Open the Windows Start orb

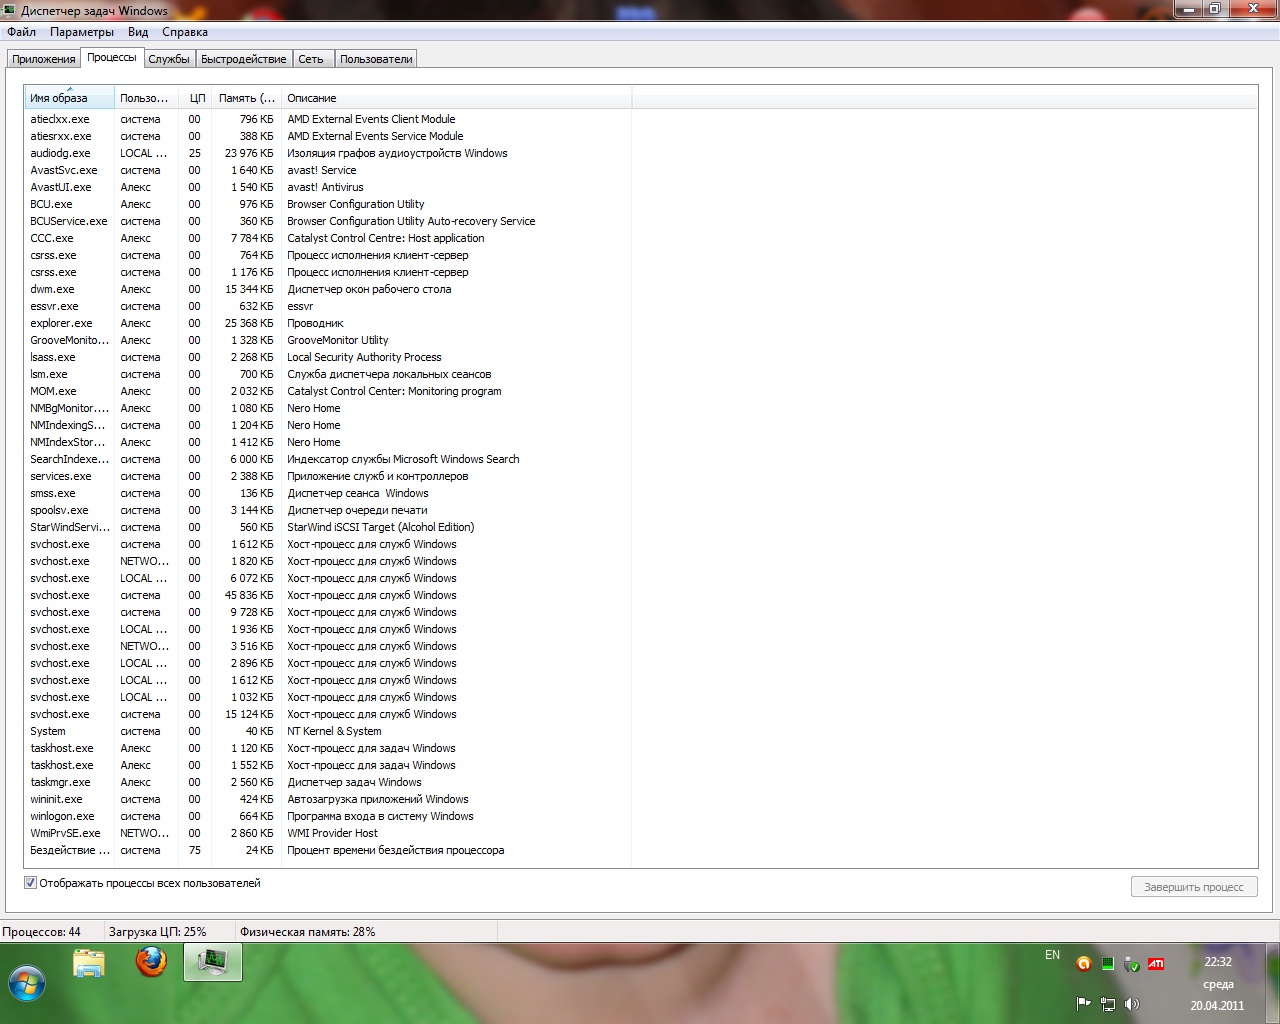27,983
